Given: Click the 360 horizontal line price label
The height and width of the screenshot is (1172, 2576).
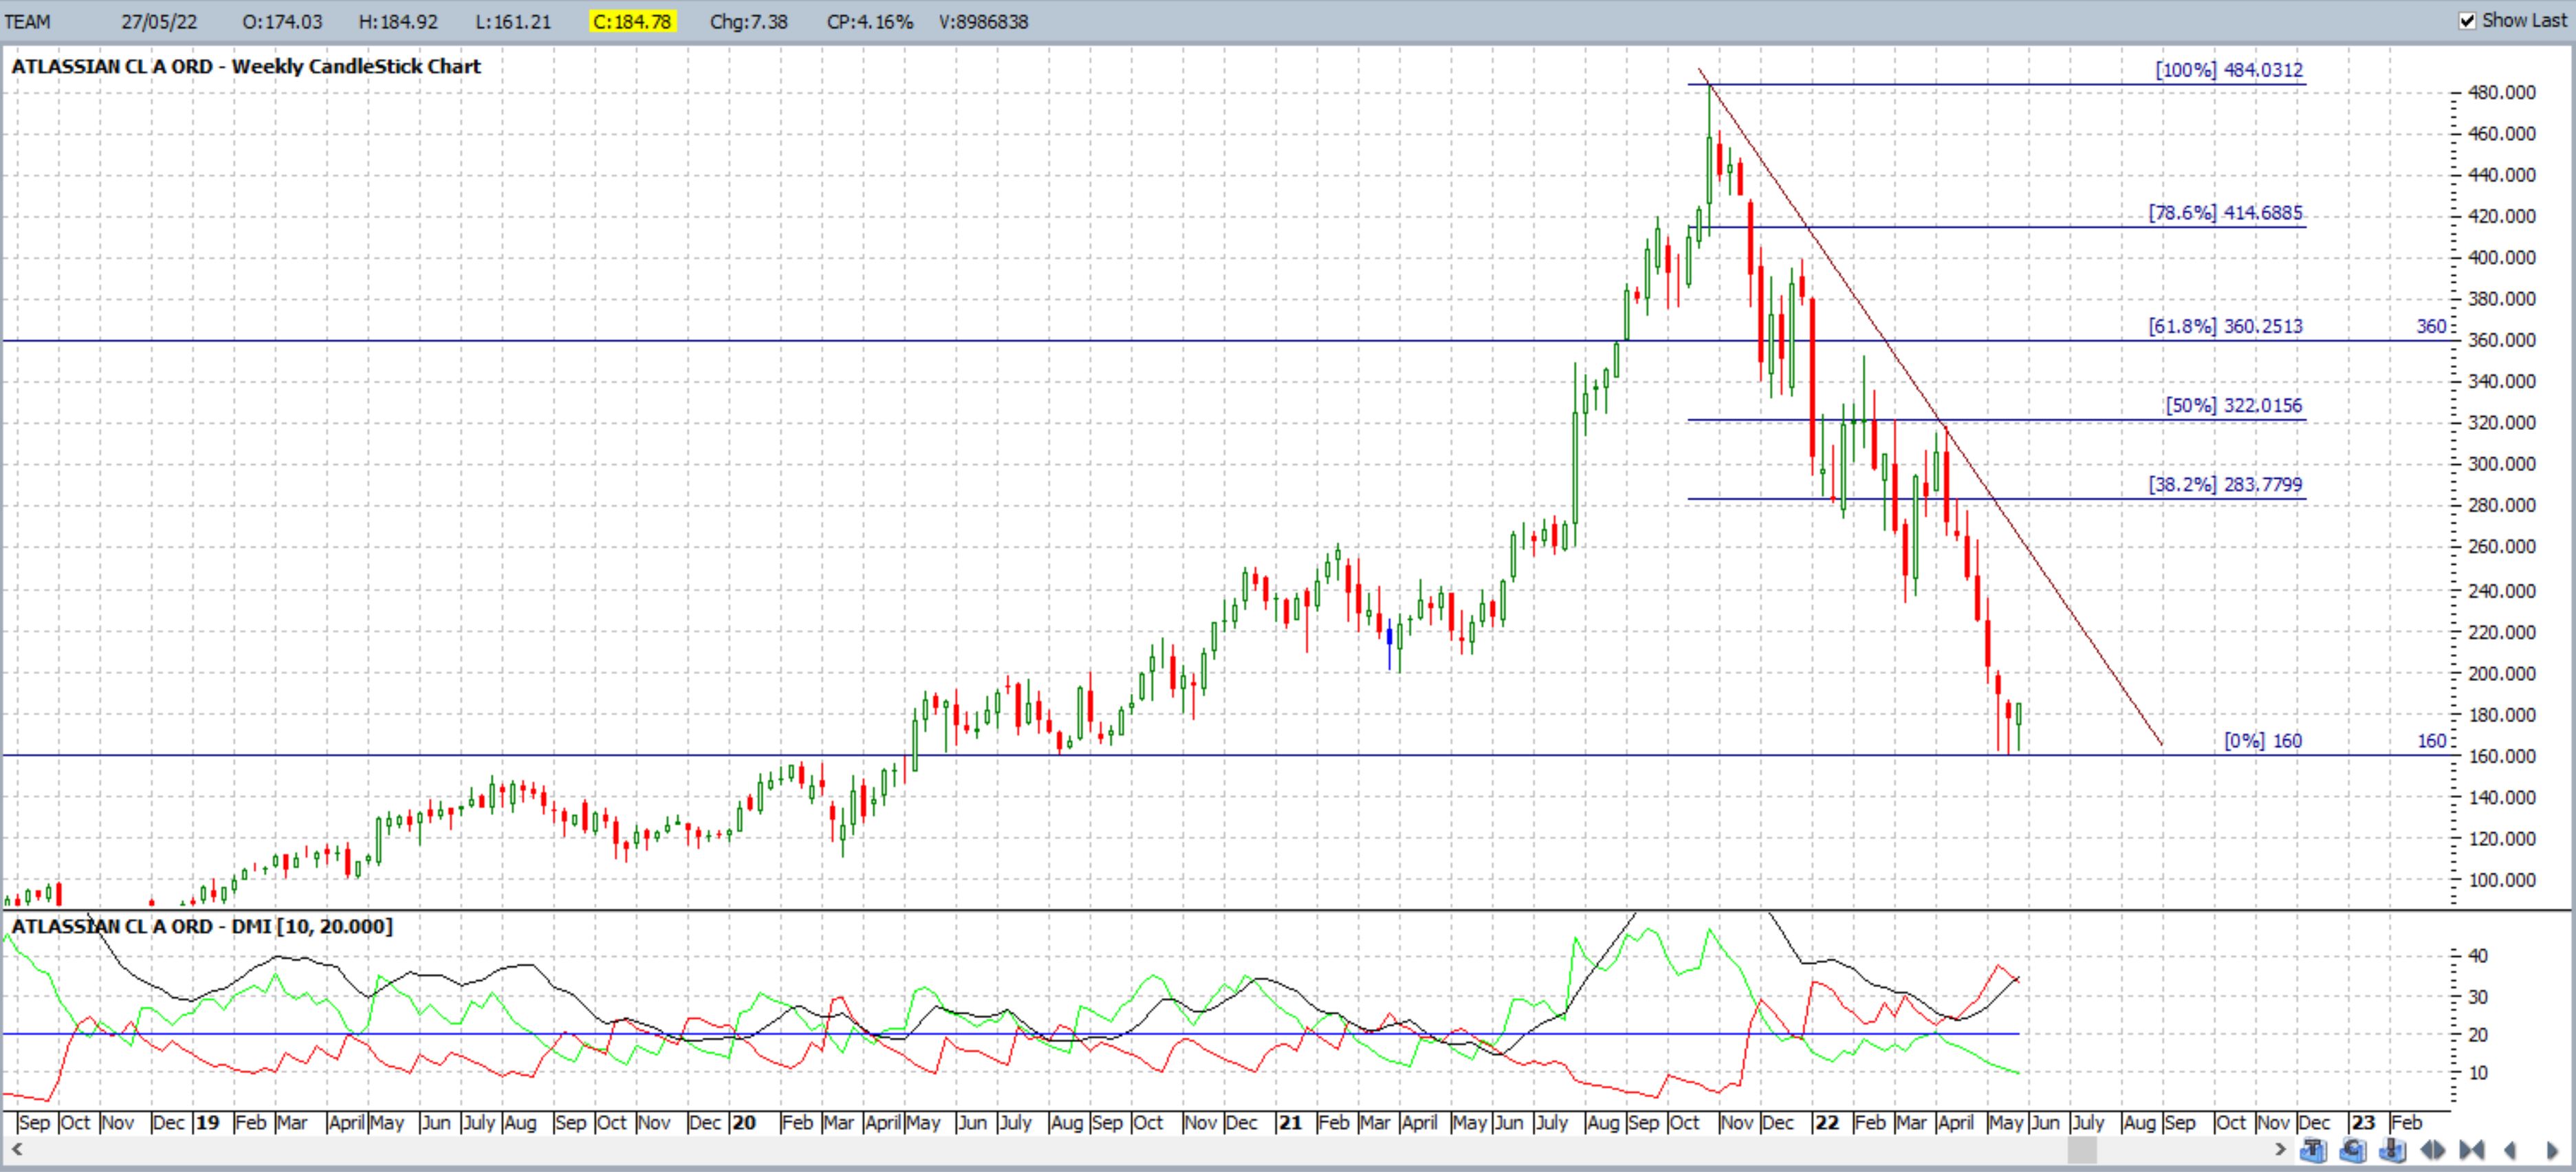Looking at the screenshot, I should click(2431, 326).
